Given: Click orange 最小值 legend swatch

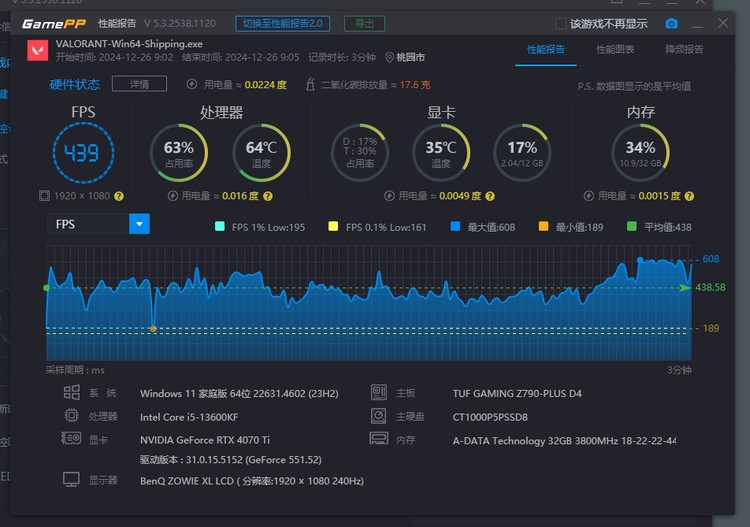Looking at the screenshot, I should click(543, 226).
